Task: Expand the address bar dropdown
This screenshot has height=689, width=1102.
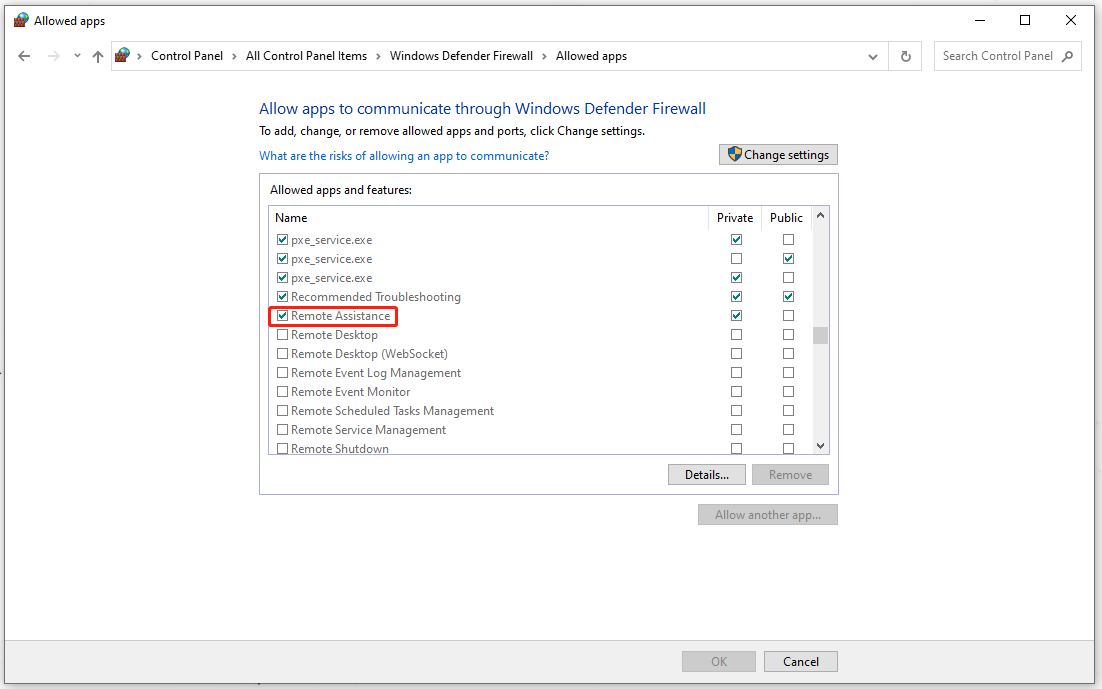Action: point(872,56)
